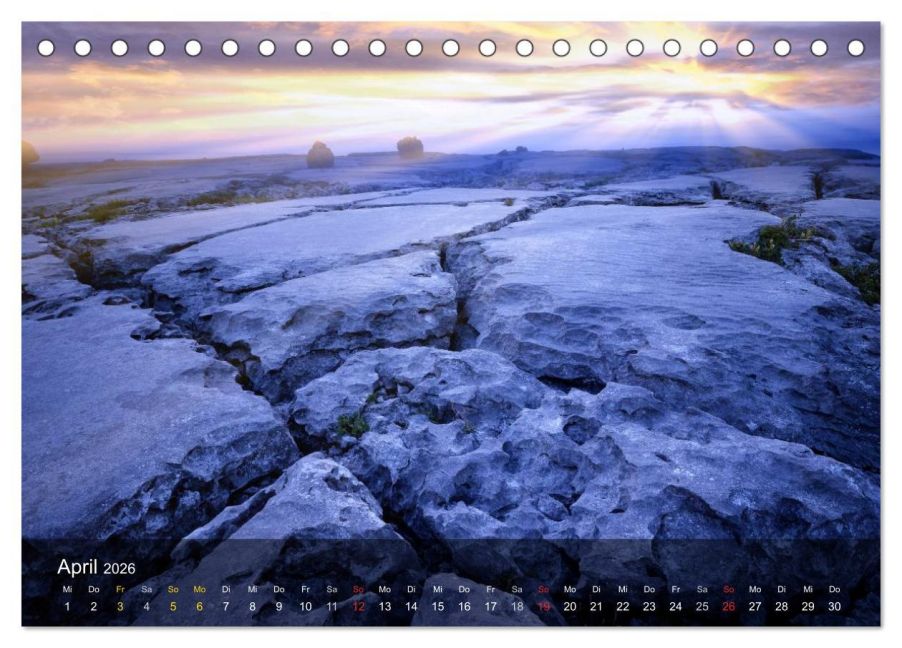Select the yellow Friday date 3
Screen dimensions: 902x648
[x=120, y=606]
